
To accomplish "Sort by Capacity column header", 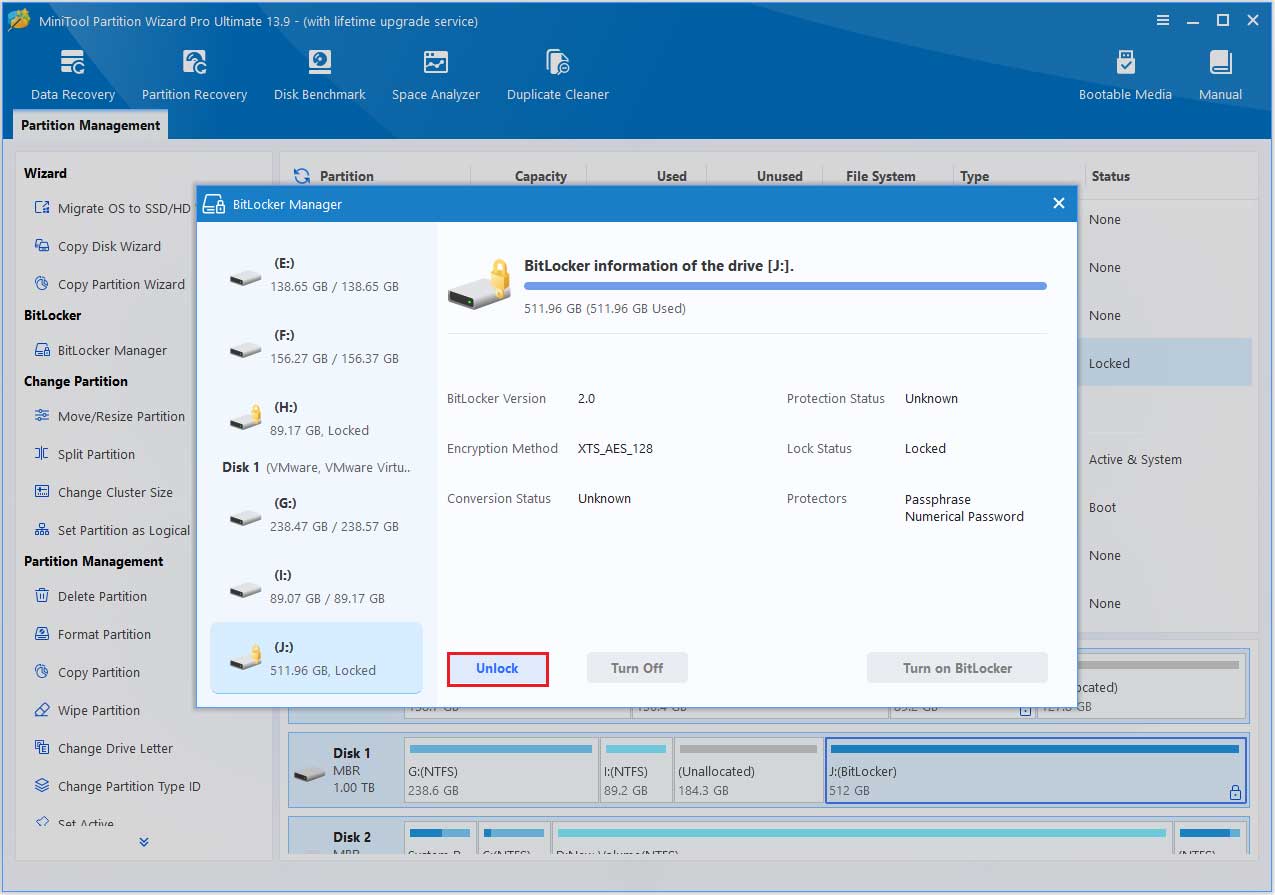I will click(x=541, y=176).
